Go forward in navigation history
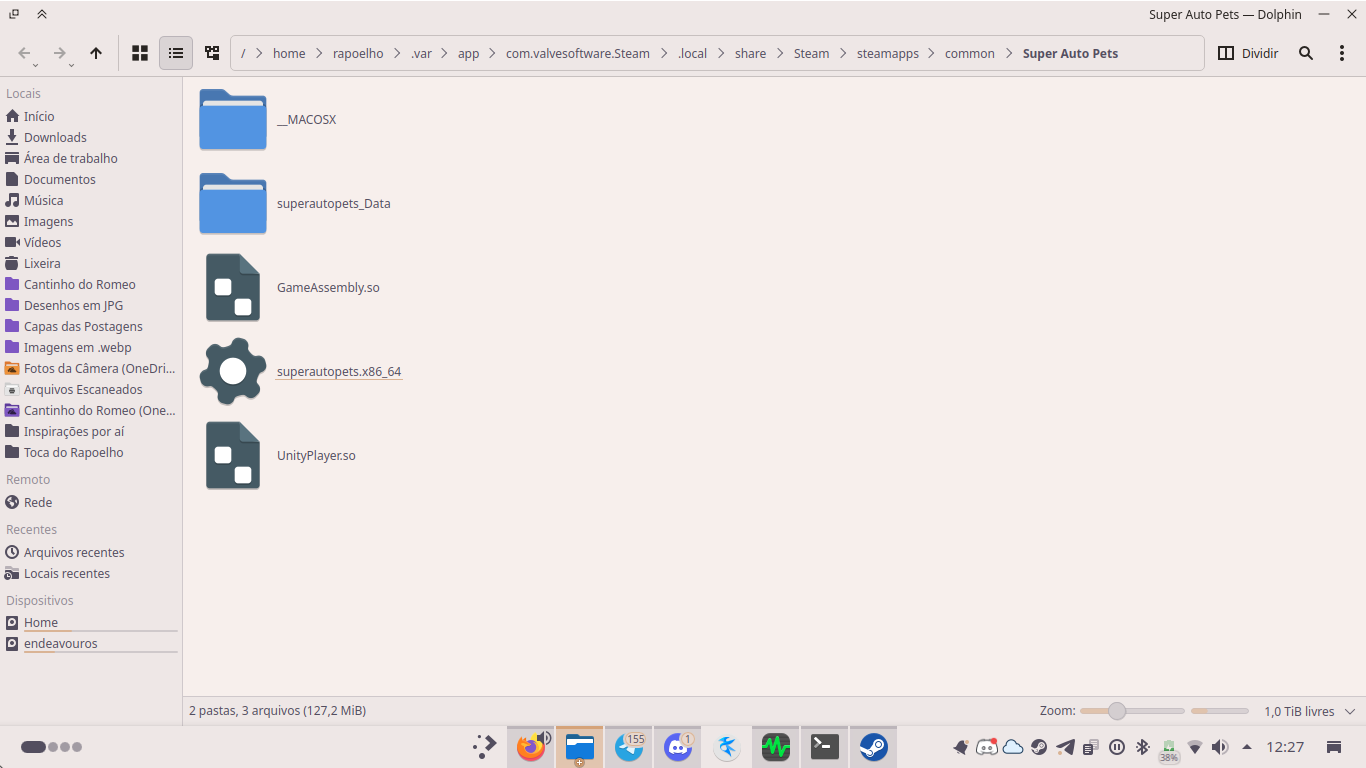This screenshot has height=768, width=1366. (x=60, y=53)
